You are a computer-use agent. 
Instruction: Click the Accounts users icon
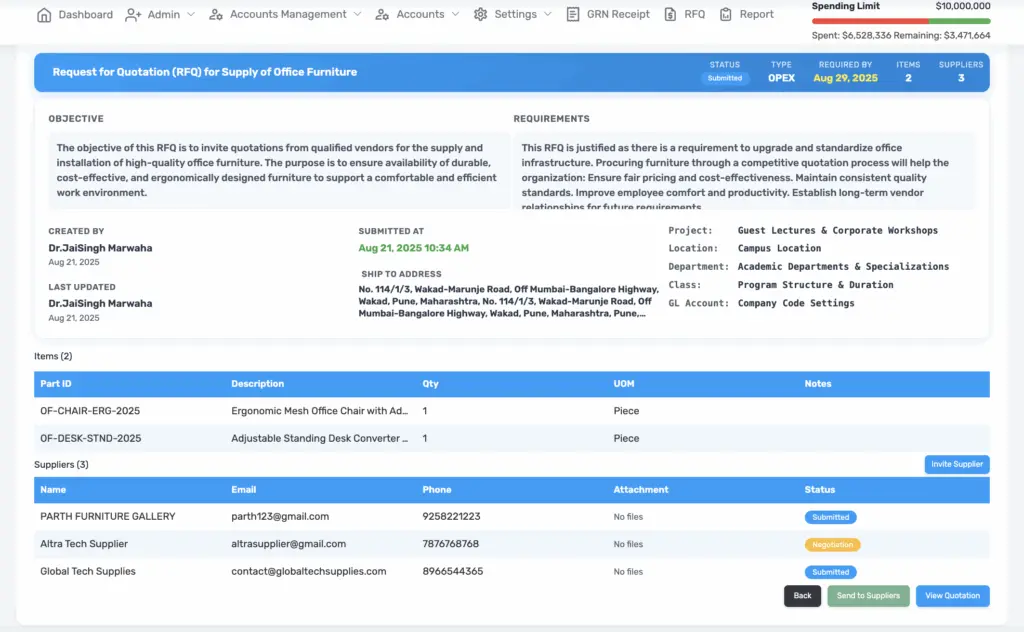[x=382, y=15]
